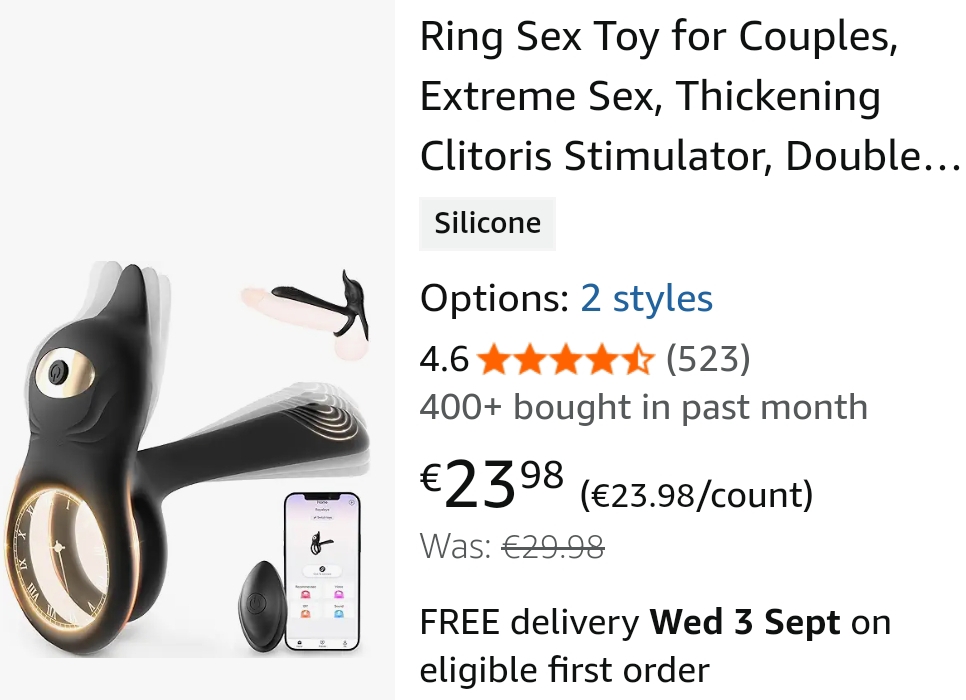The height and width of the screenshot is (700, 966).
Task: Click the orange star rating icons
Action: tap(565, 360)
